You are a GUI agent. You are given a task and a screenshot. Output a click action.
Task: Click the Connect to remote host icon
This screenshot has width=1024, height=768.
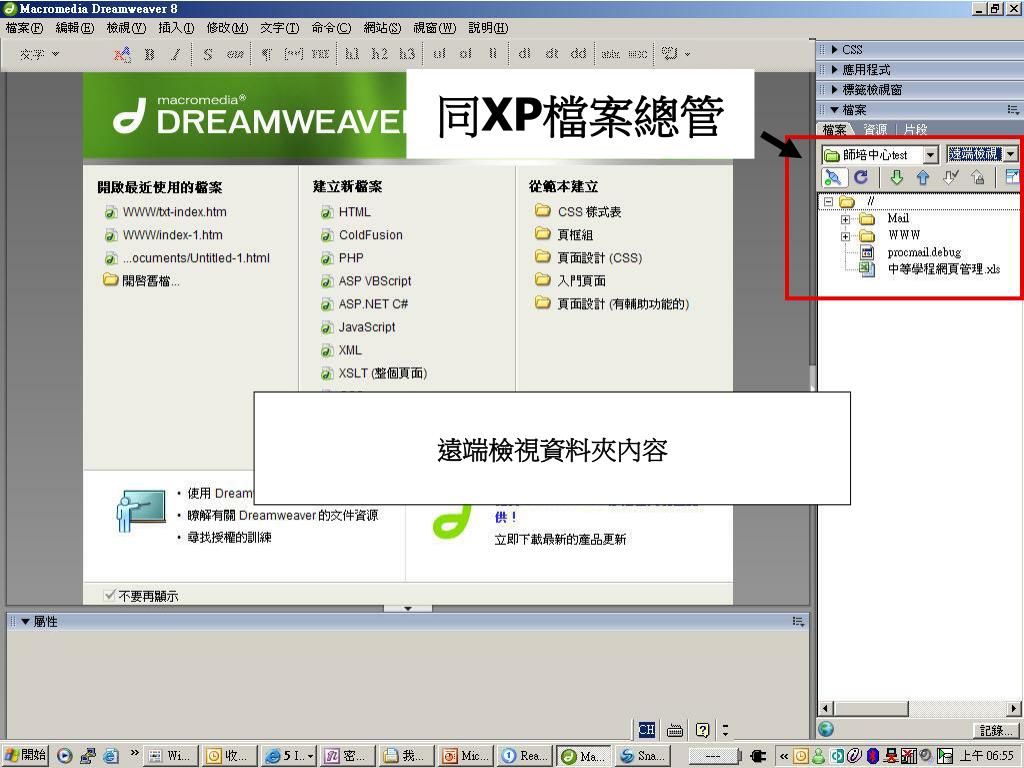point(833,177)
